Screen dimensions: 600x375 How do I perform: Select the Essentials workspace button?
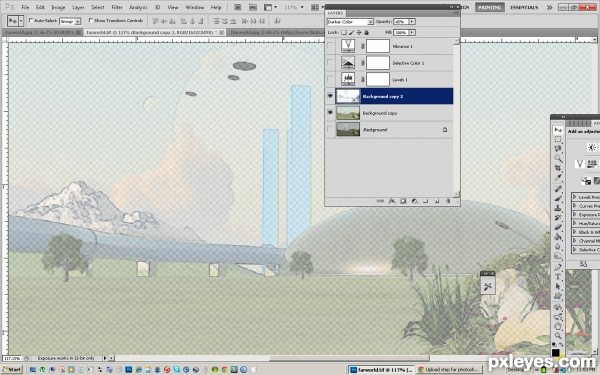pos(524,7)
